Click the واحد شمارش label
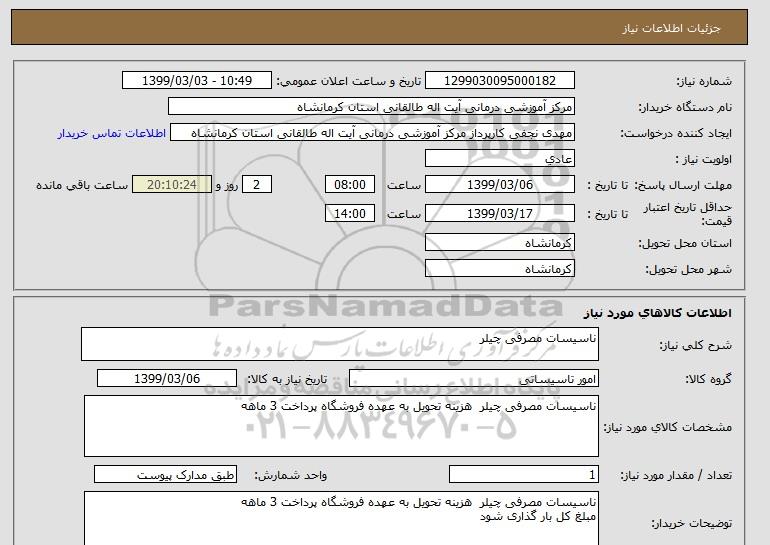Image resolution: width=770 pixels, height=545 pixels. (291, 475)
